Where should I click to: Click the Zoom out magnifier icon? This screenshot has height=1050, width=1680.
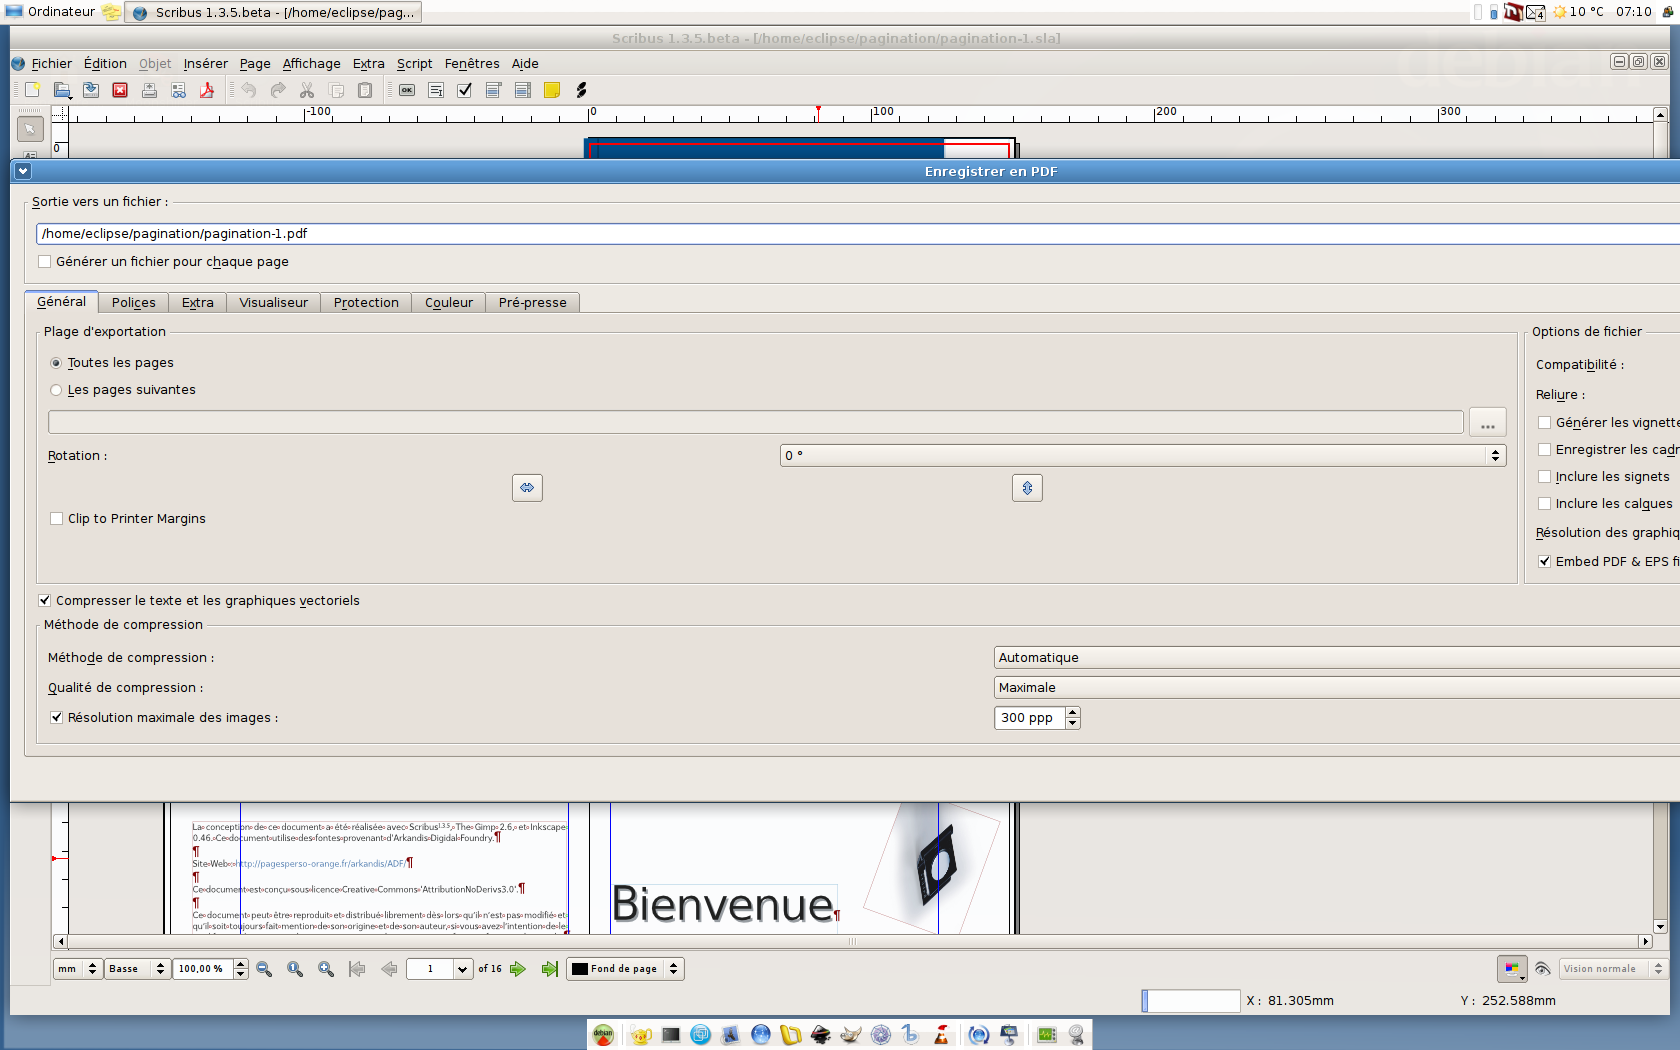click(x=264, y=969)
